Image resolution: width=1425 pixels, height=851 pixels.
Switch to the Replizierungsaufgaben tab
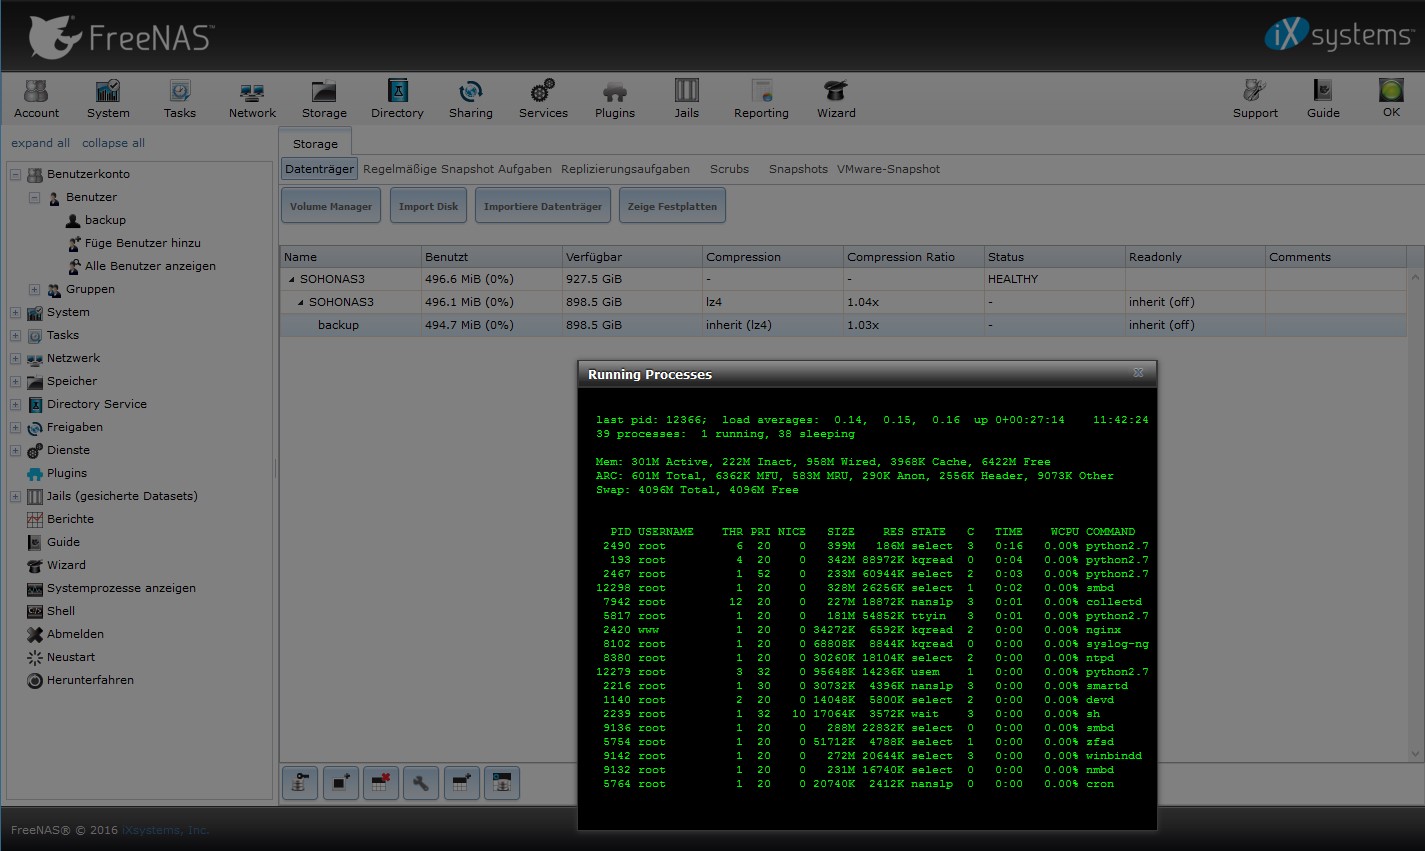[x=625, y=169]
